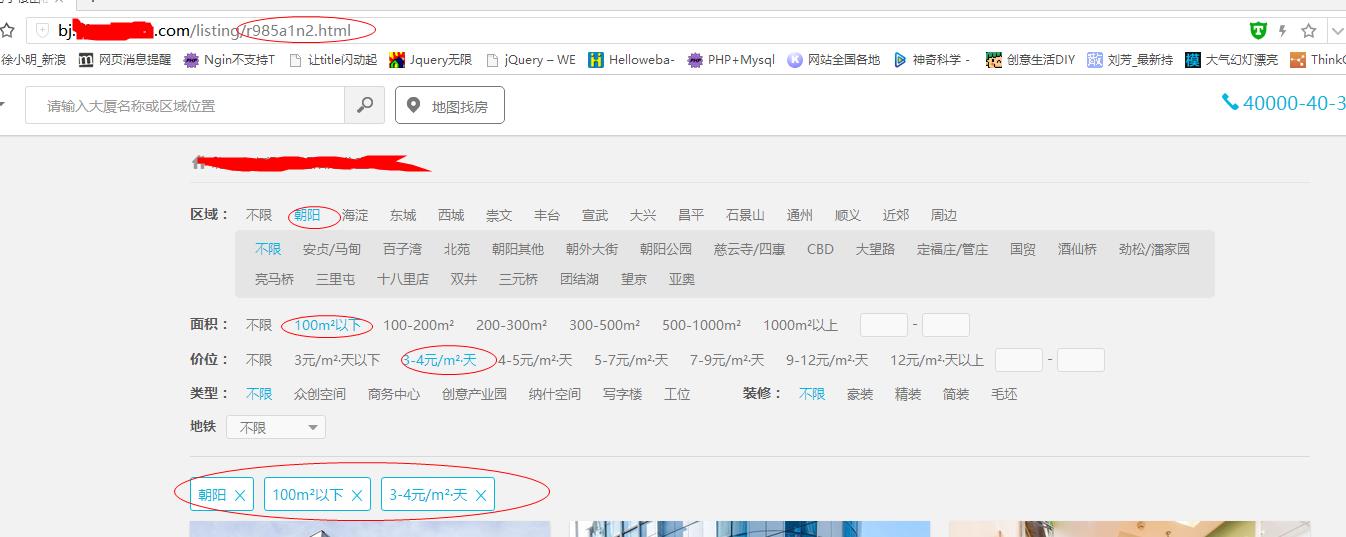Viewport: 1346px width, 537px height.
Task: Select the CBD sub-area
Action: [x=820, y=249]
